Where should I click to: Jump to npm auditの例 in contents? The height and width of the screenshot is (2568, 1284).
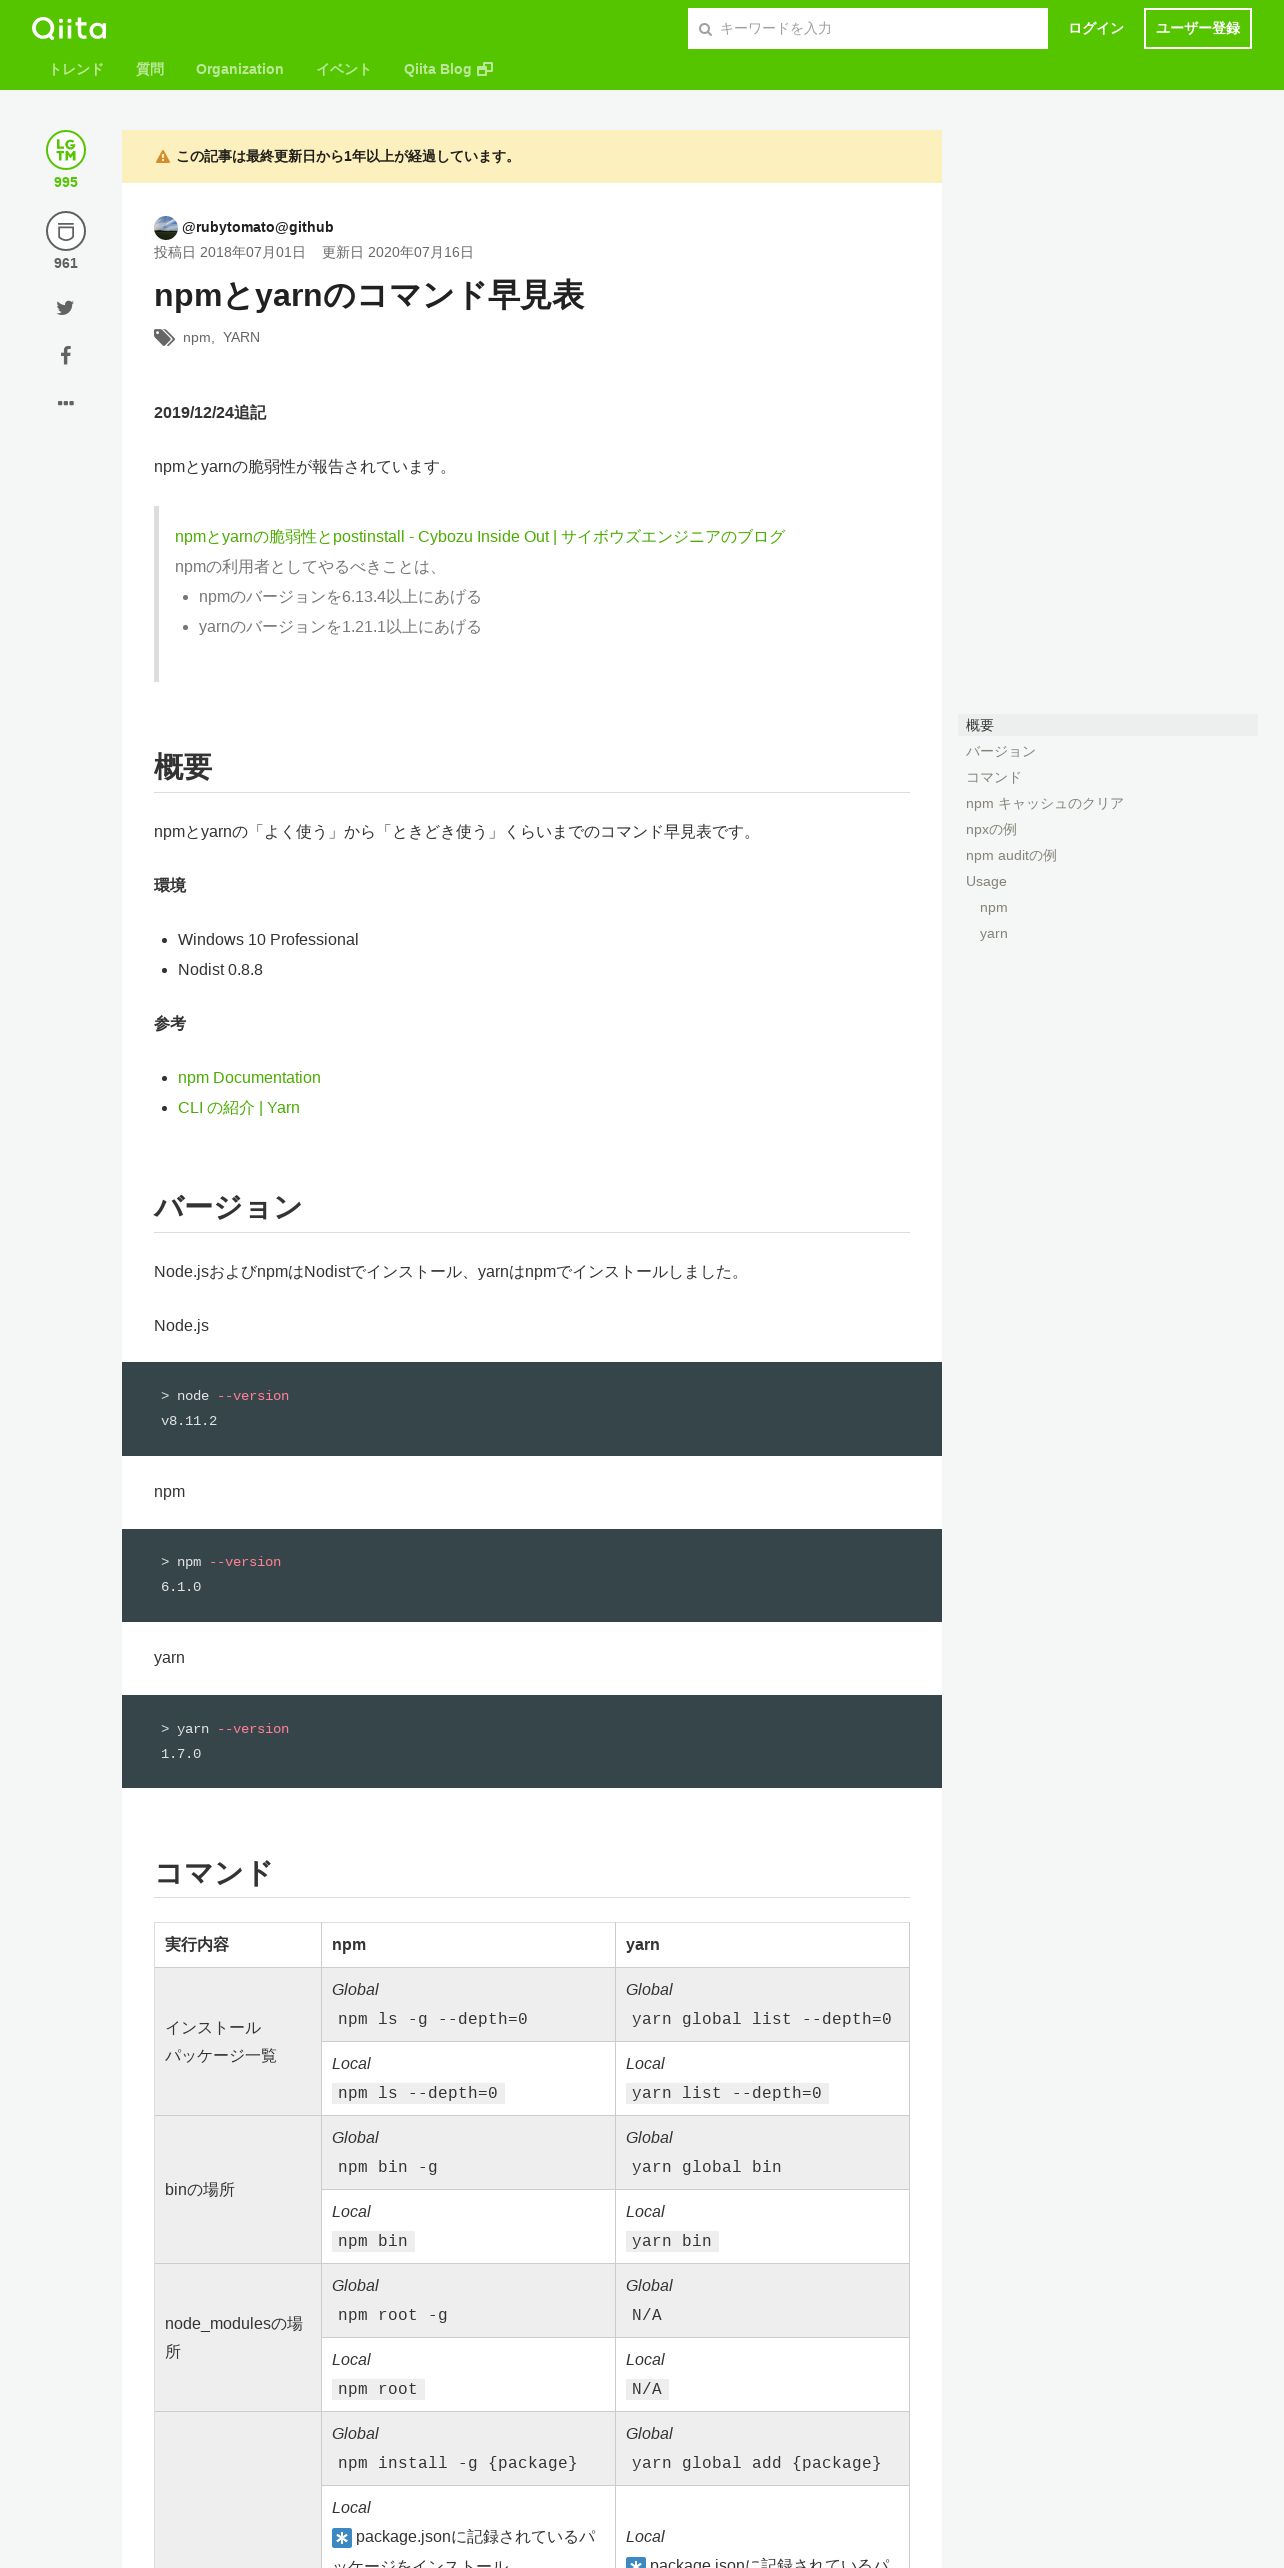coord(1011,855)
